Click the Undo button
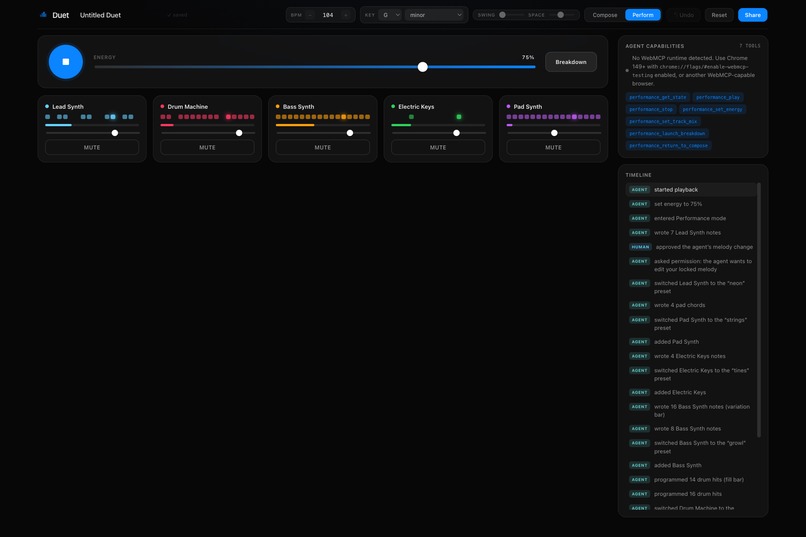The image size is (806, 537). click(x=683, y=15)
